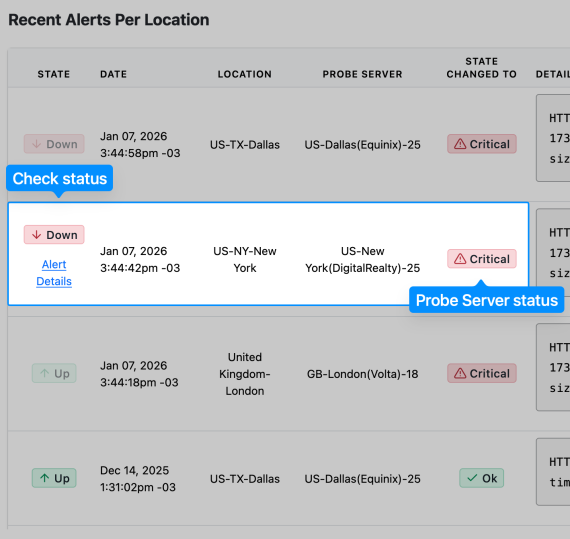Click the STATE CHANGED TO column header
570x539 pixels.
(482, 68)
